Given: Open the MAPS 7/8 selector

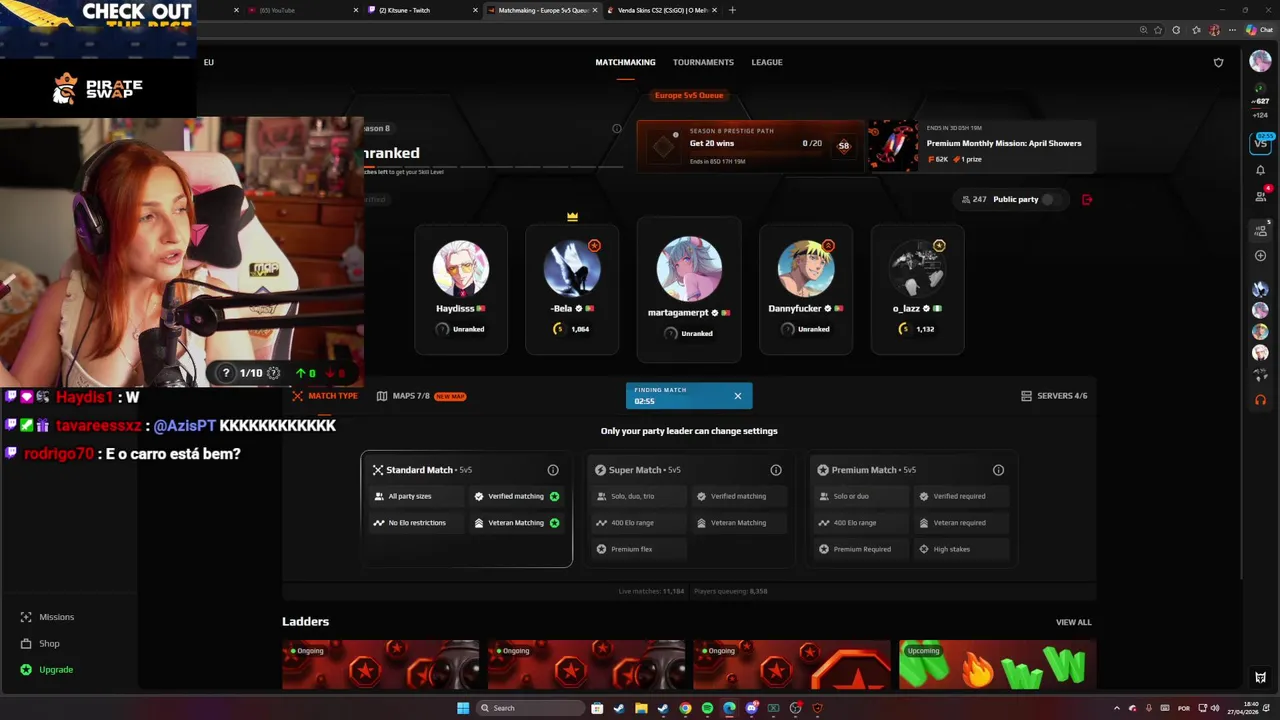Looking at the screenshot, I should (421, 396).
